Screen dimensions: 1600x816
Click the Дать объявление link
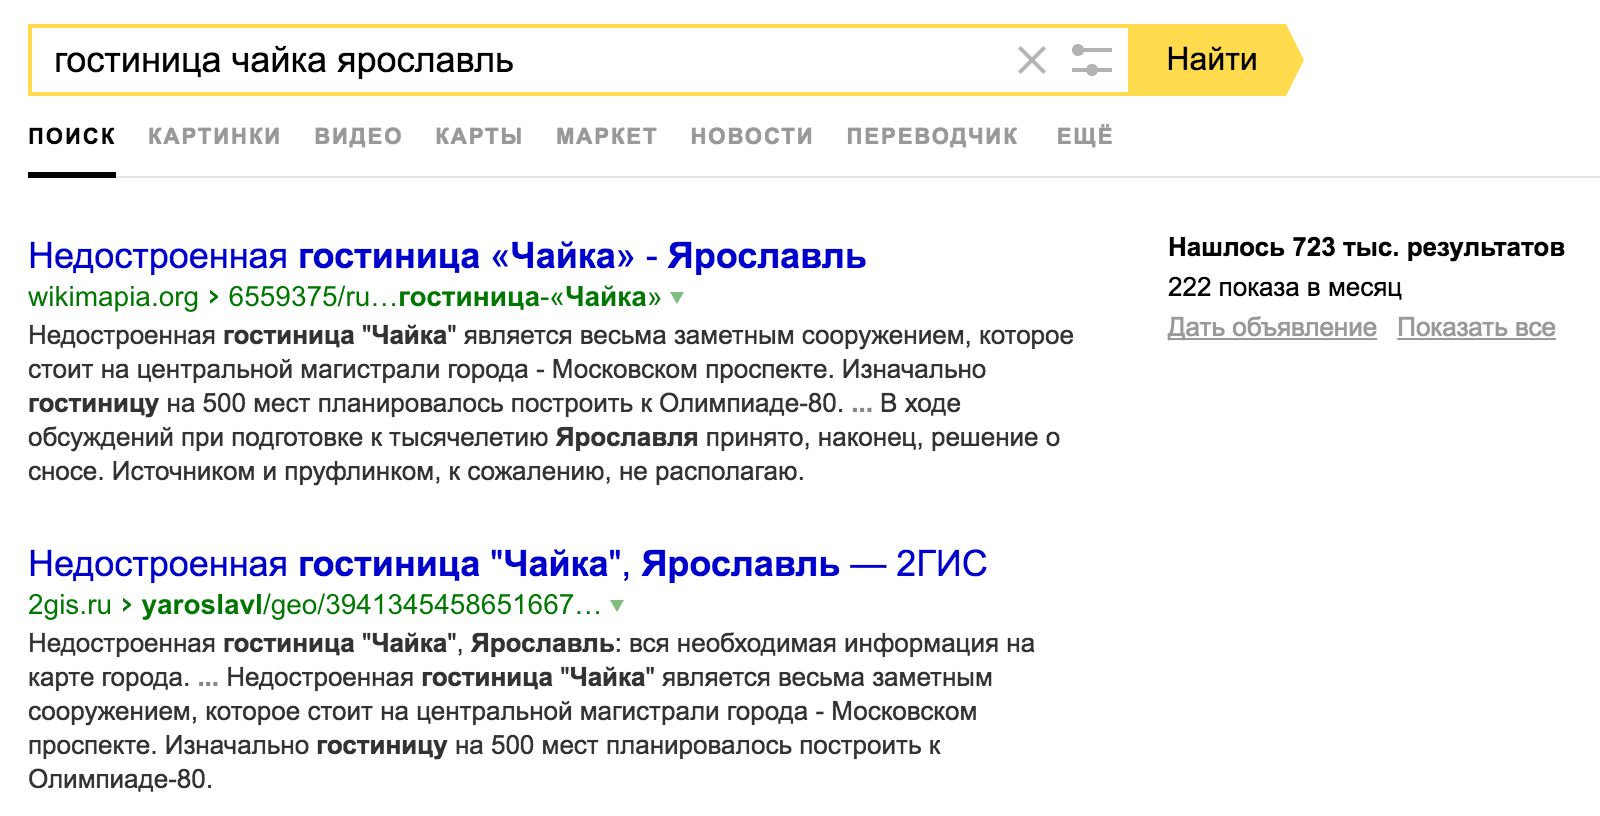1272,328
